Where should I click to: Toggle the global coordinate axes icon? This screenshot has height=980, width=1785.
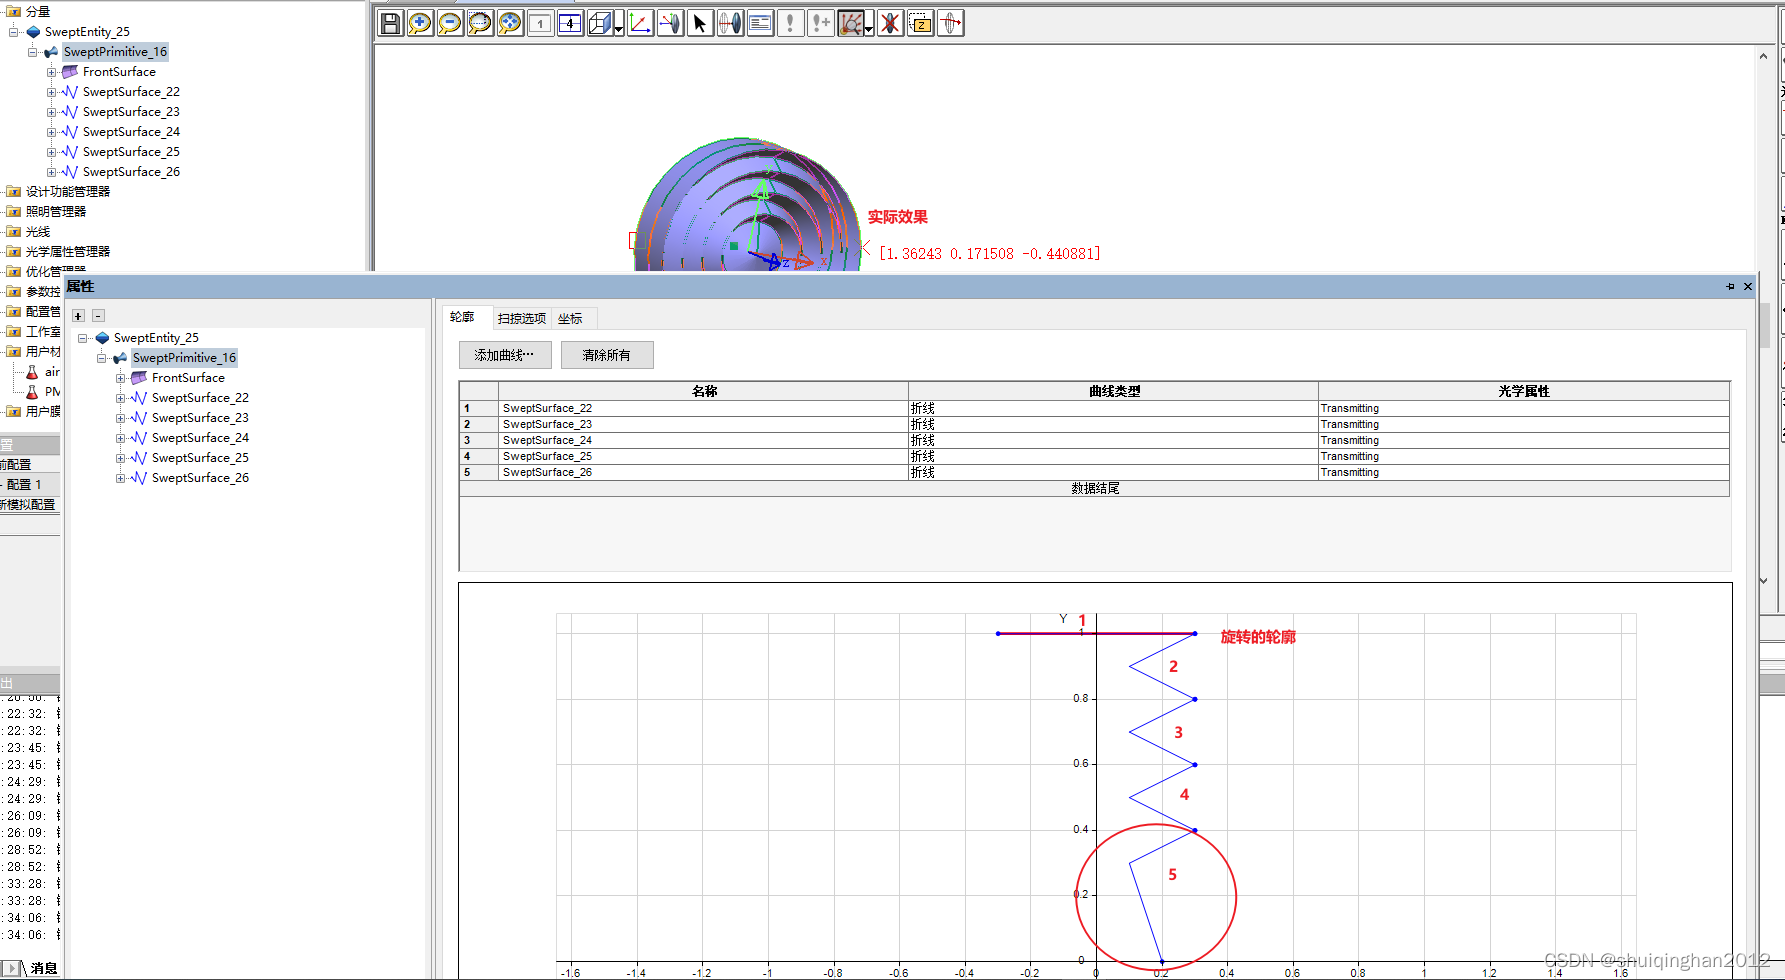pos(641,23)
